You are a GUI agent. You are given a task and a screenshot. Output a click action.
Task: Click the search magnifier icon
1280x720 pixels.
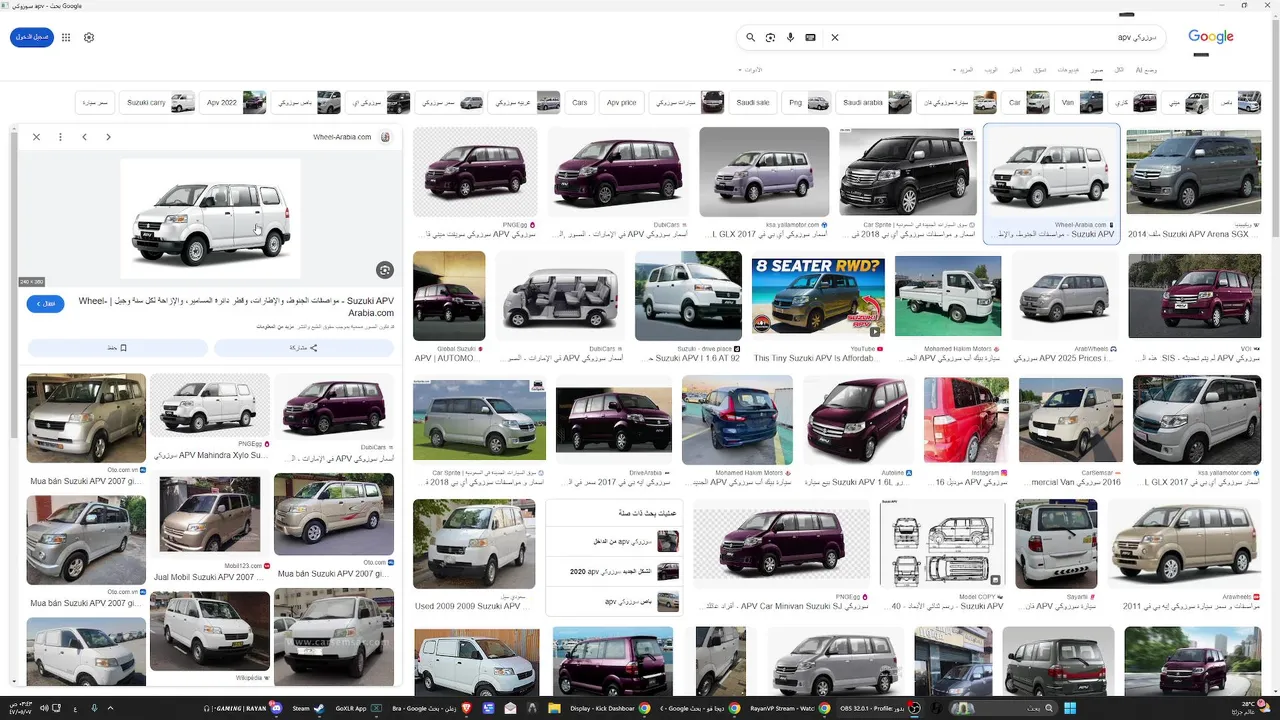750,37
